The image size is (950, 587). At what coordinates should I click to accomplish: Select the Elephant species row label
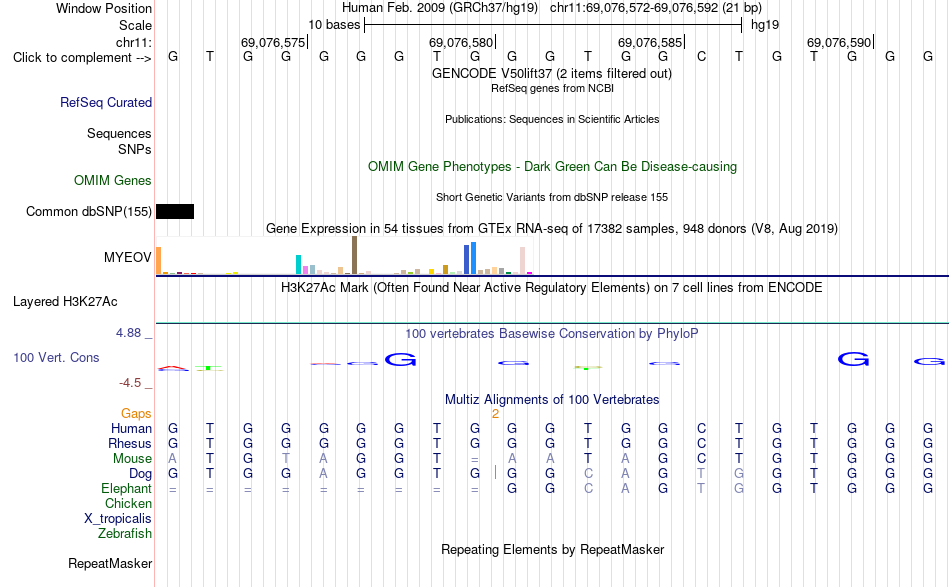pos(127,488)
